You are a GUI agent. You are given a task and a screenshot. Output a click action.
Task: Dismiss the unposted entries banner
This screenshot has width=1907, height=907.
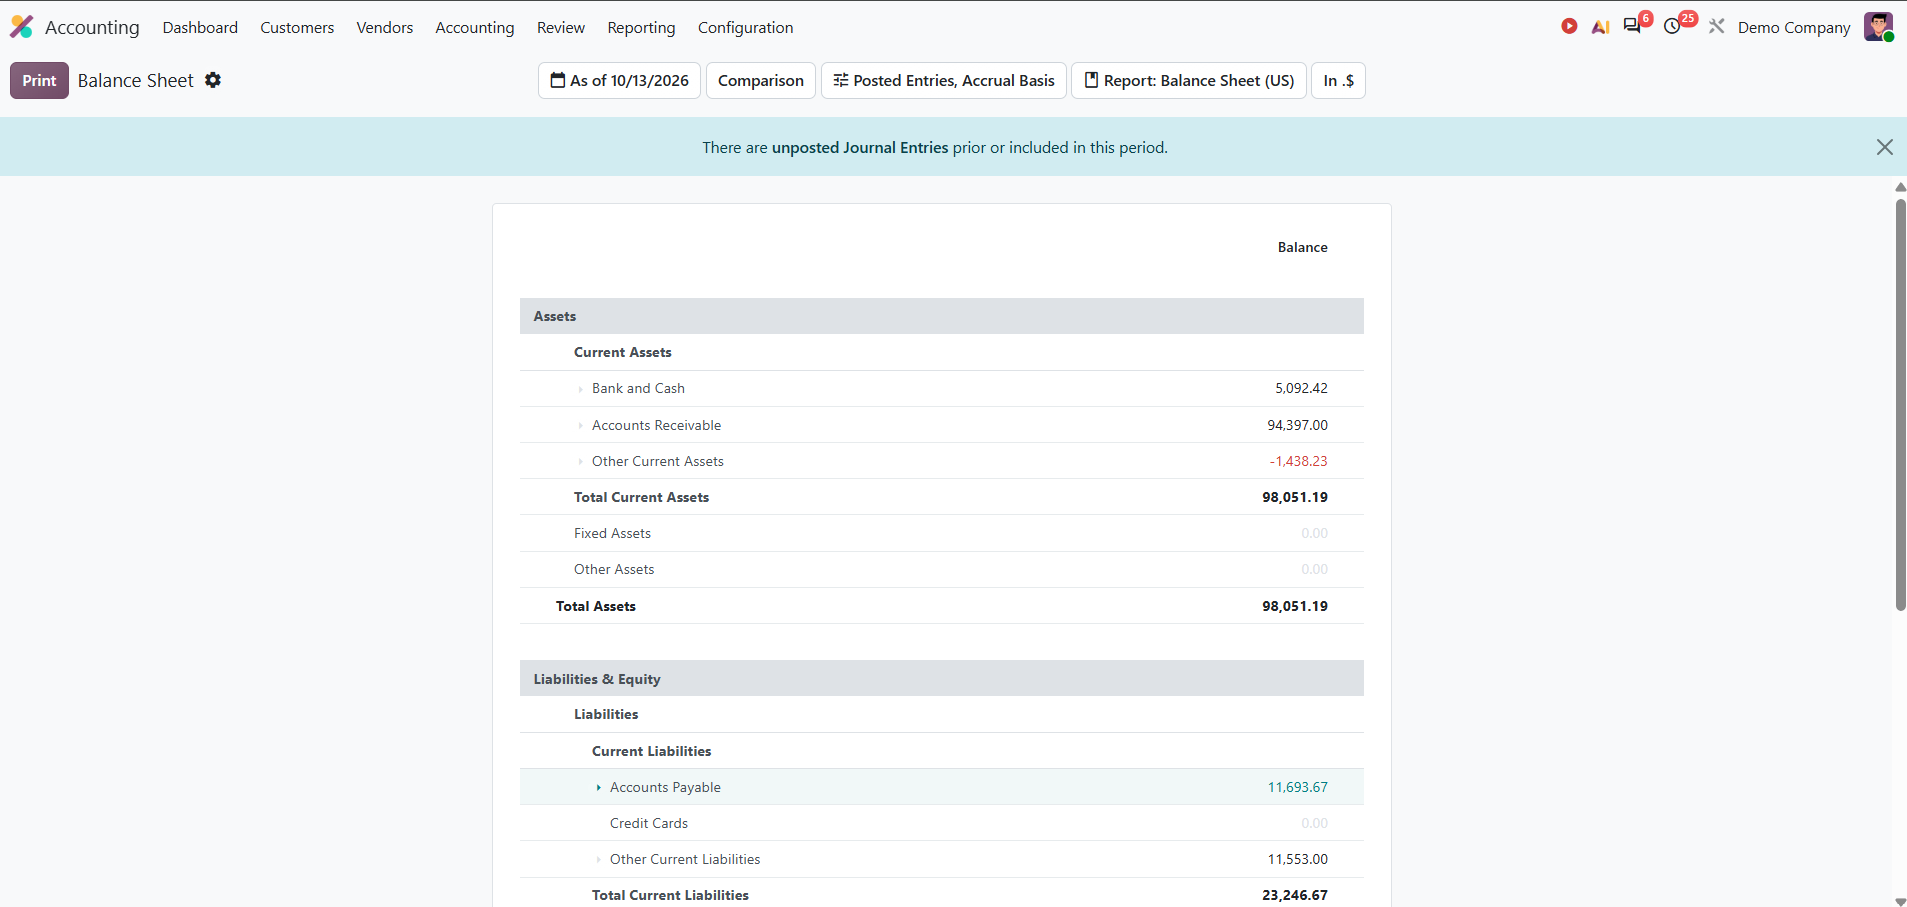click(x=1884, y=147)
